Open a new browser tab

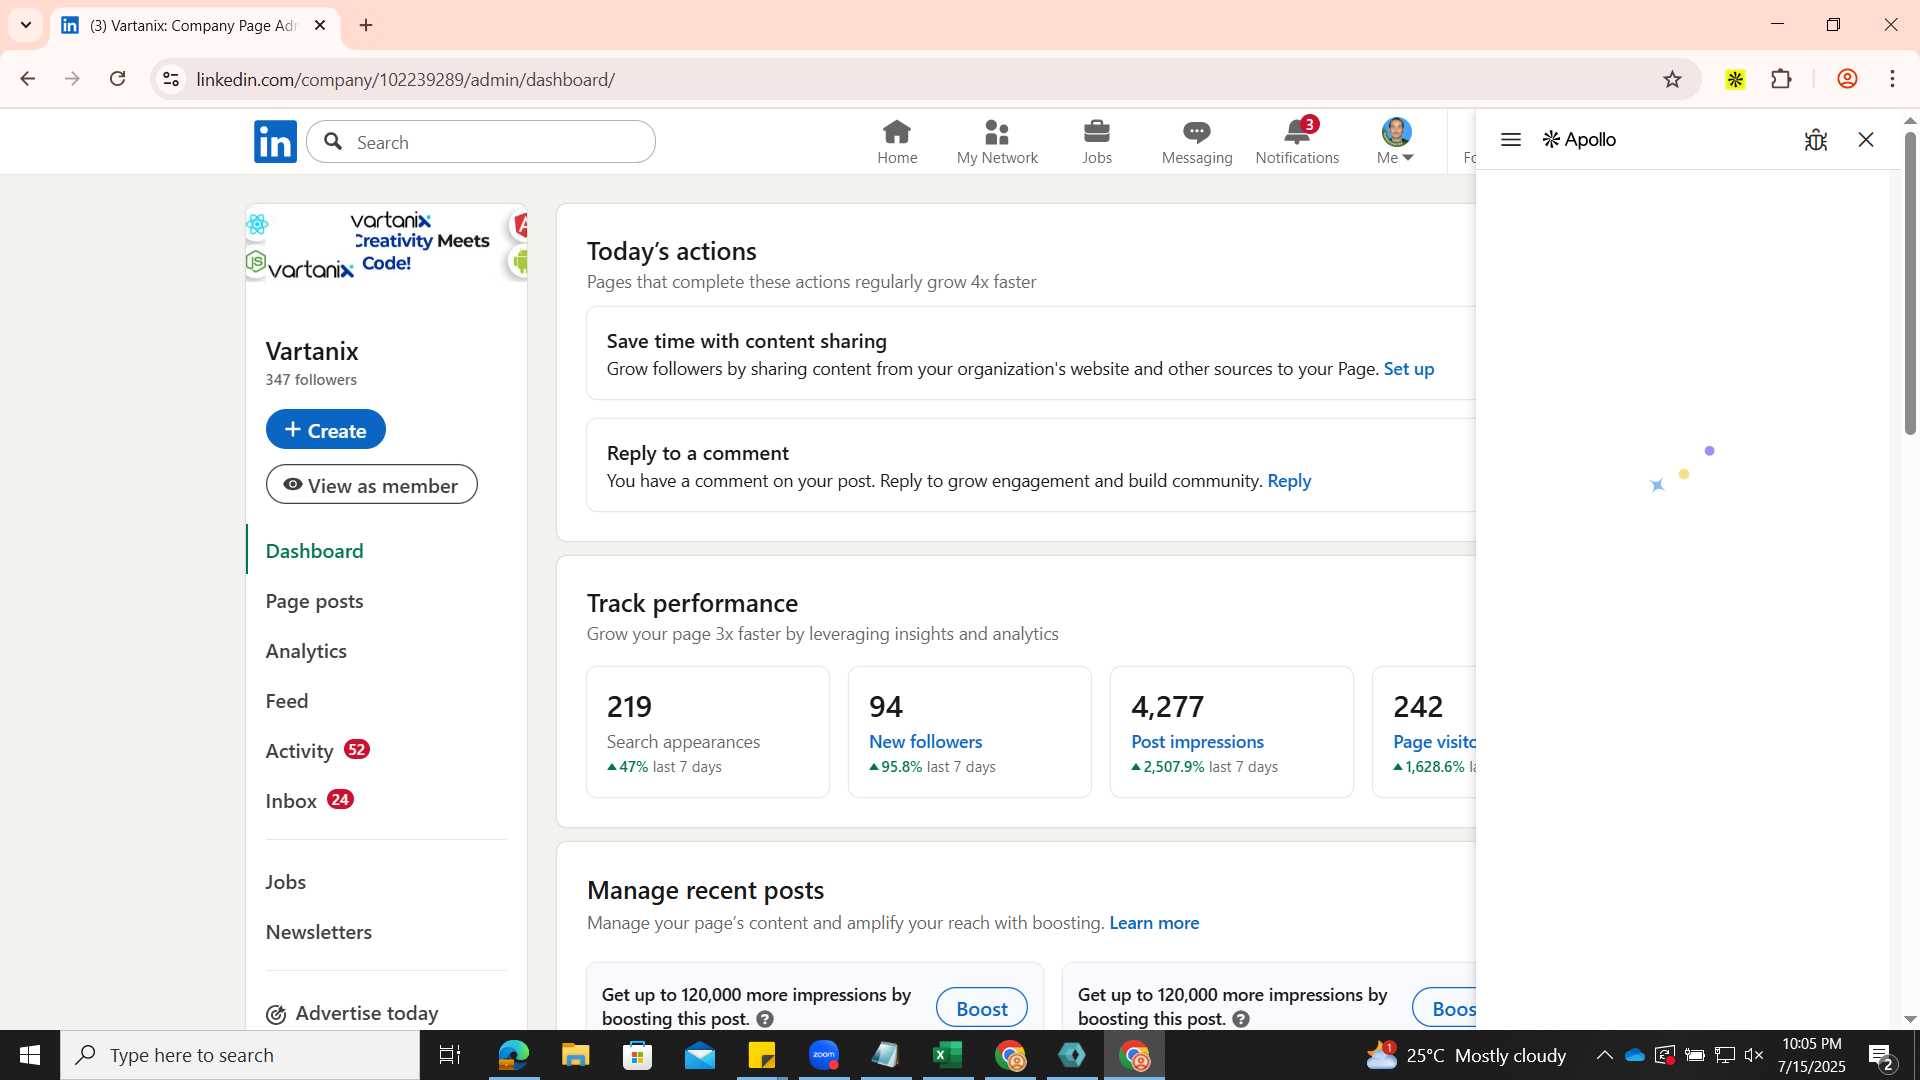366,25
